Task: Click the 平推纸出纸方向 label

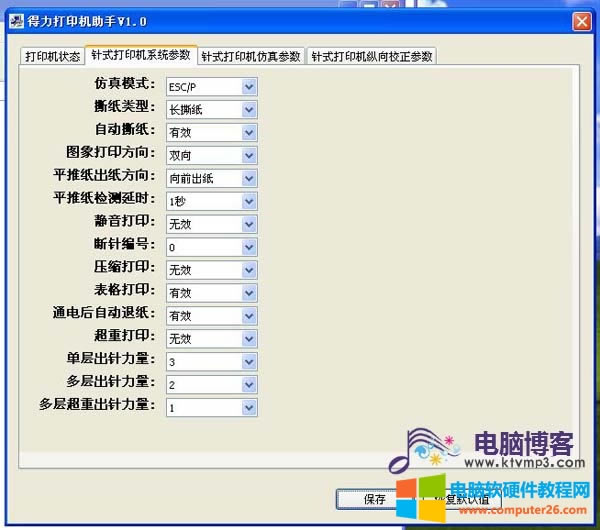Action: [x=104, y=175]
